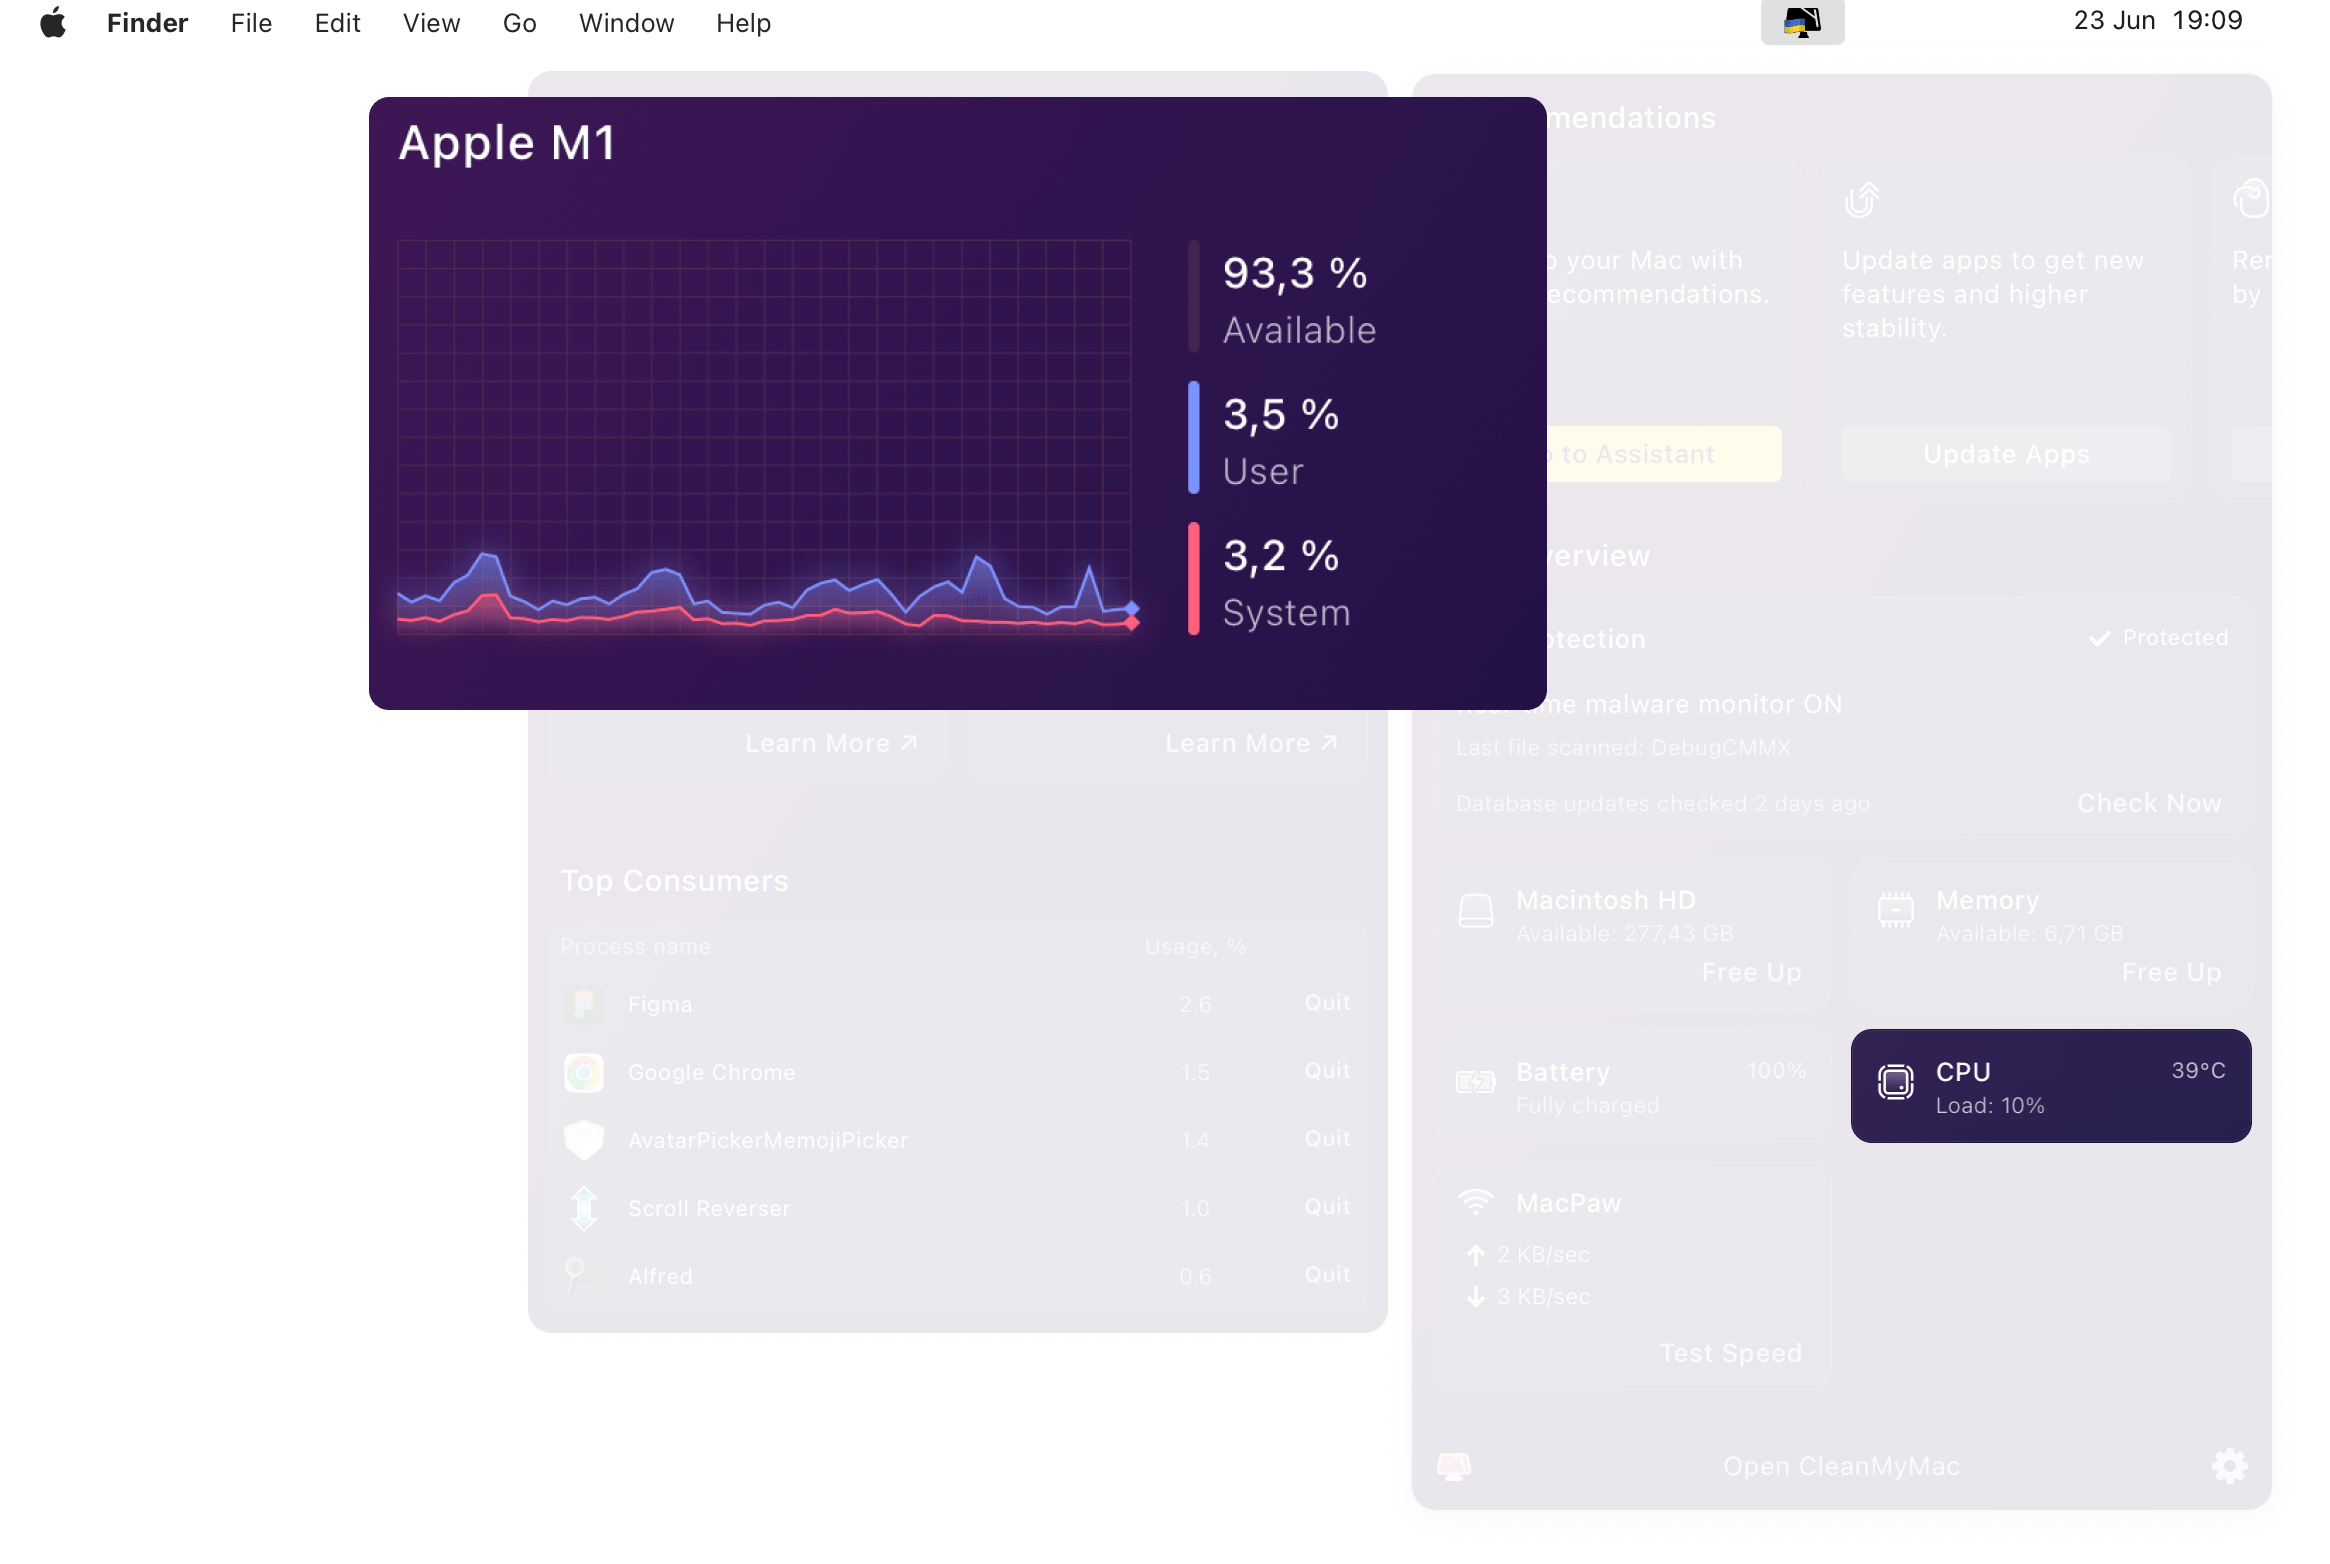Click the 3,5 % User value

pyautogui.click(x=1281, y=414)
